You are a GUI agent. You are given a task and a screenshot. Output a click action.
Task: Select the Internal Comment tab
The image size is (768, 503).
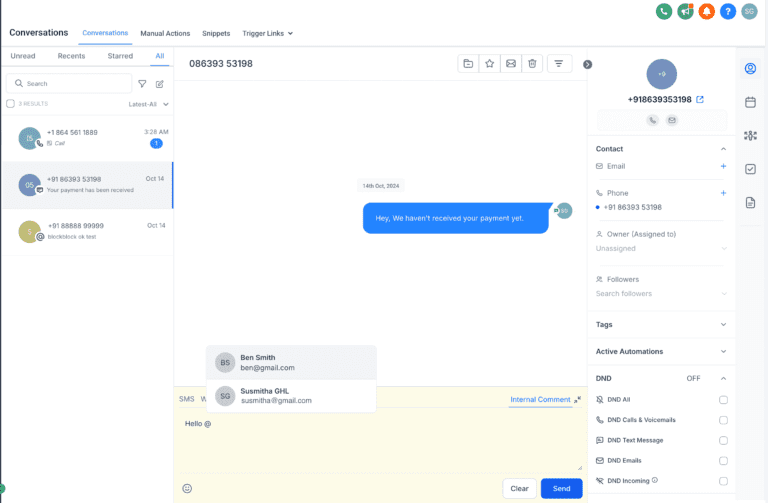(540, 400)
